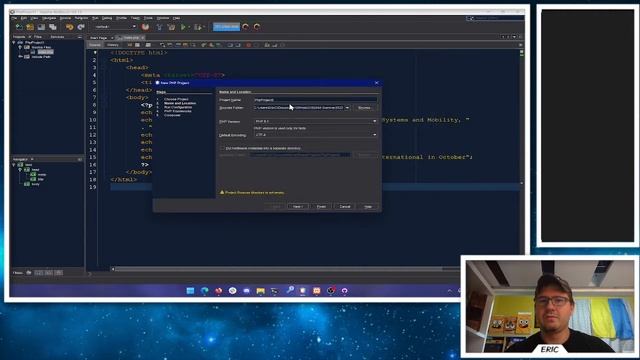640x360 pixels.
Task: Click the Clean and Build icon
Action: click(171, 27)
